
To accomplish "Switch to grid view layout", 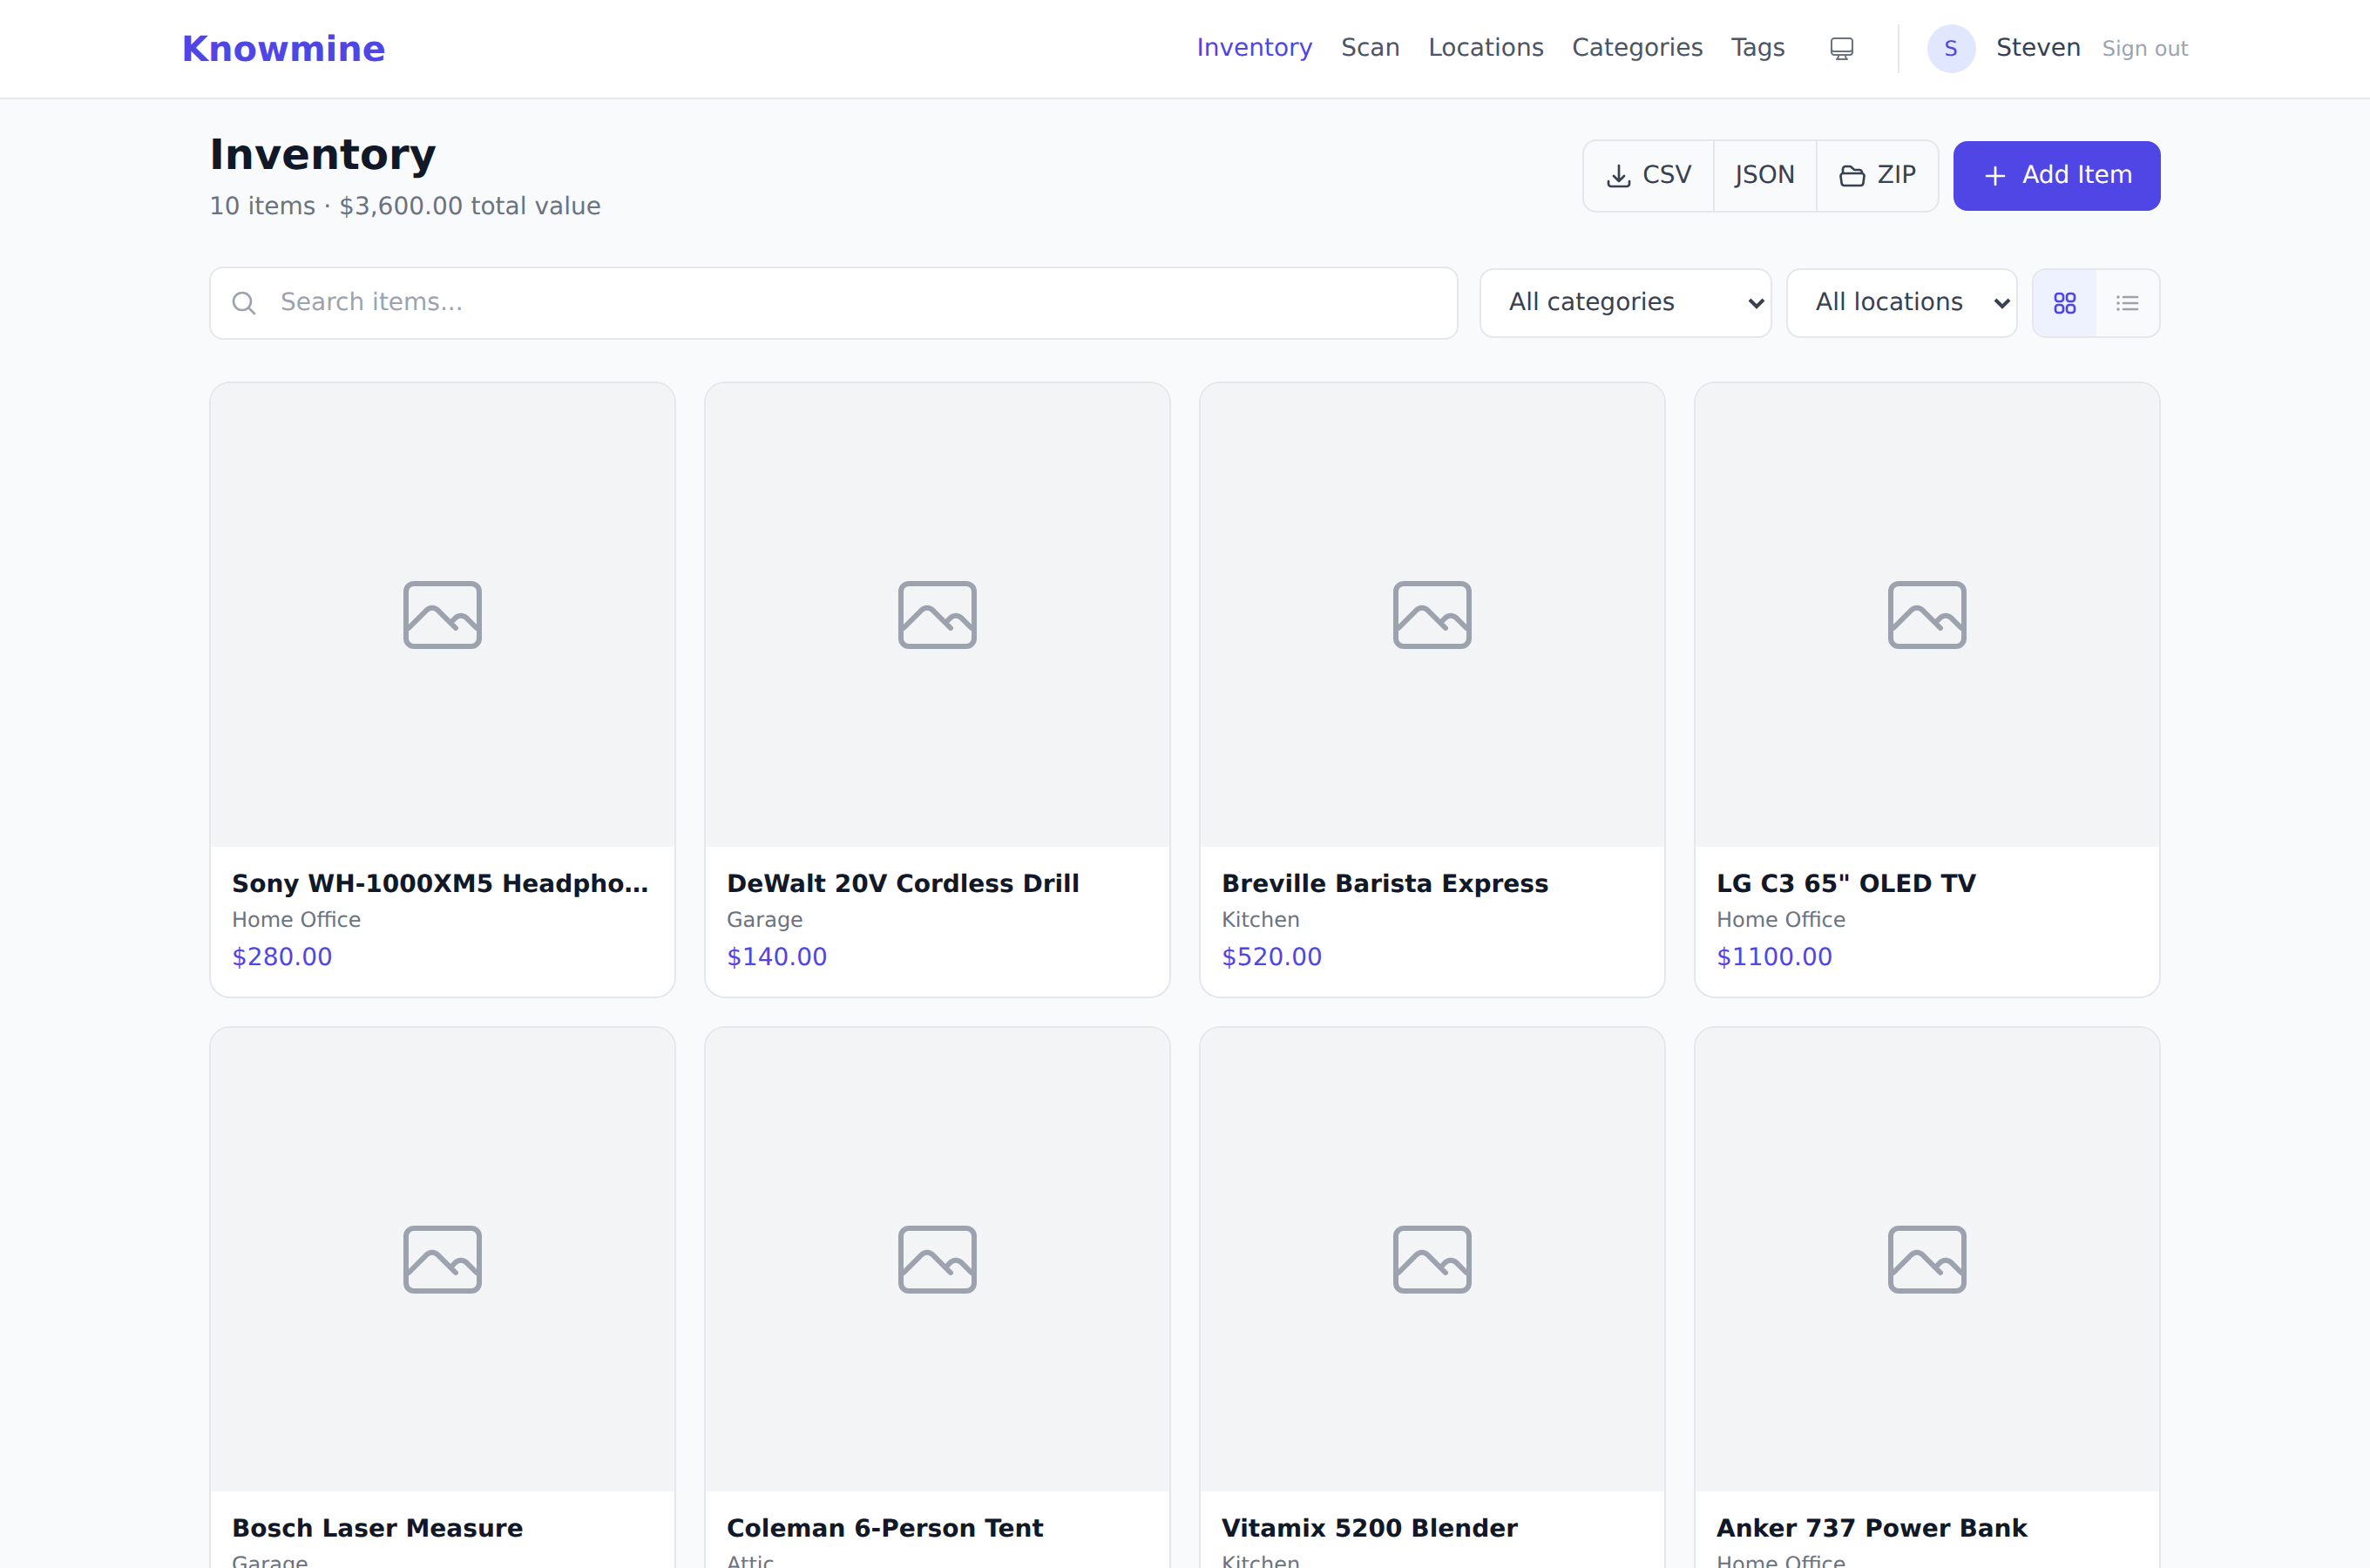I will (2064, 303).
